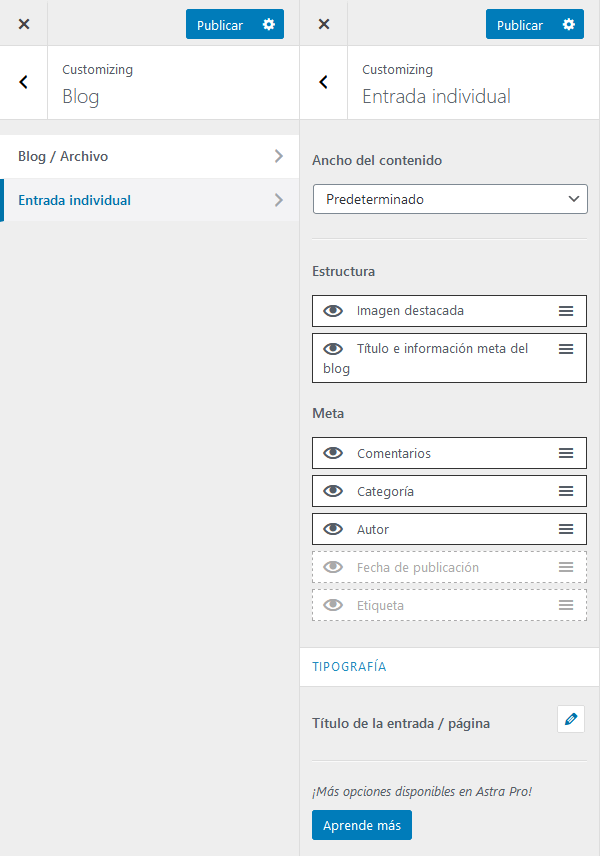The height and width of the screenshot is (856, 600).
Task: Open the Ancho del contenido dropdown
Action: pyautogui.click(x=449, y=199)
